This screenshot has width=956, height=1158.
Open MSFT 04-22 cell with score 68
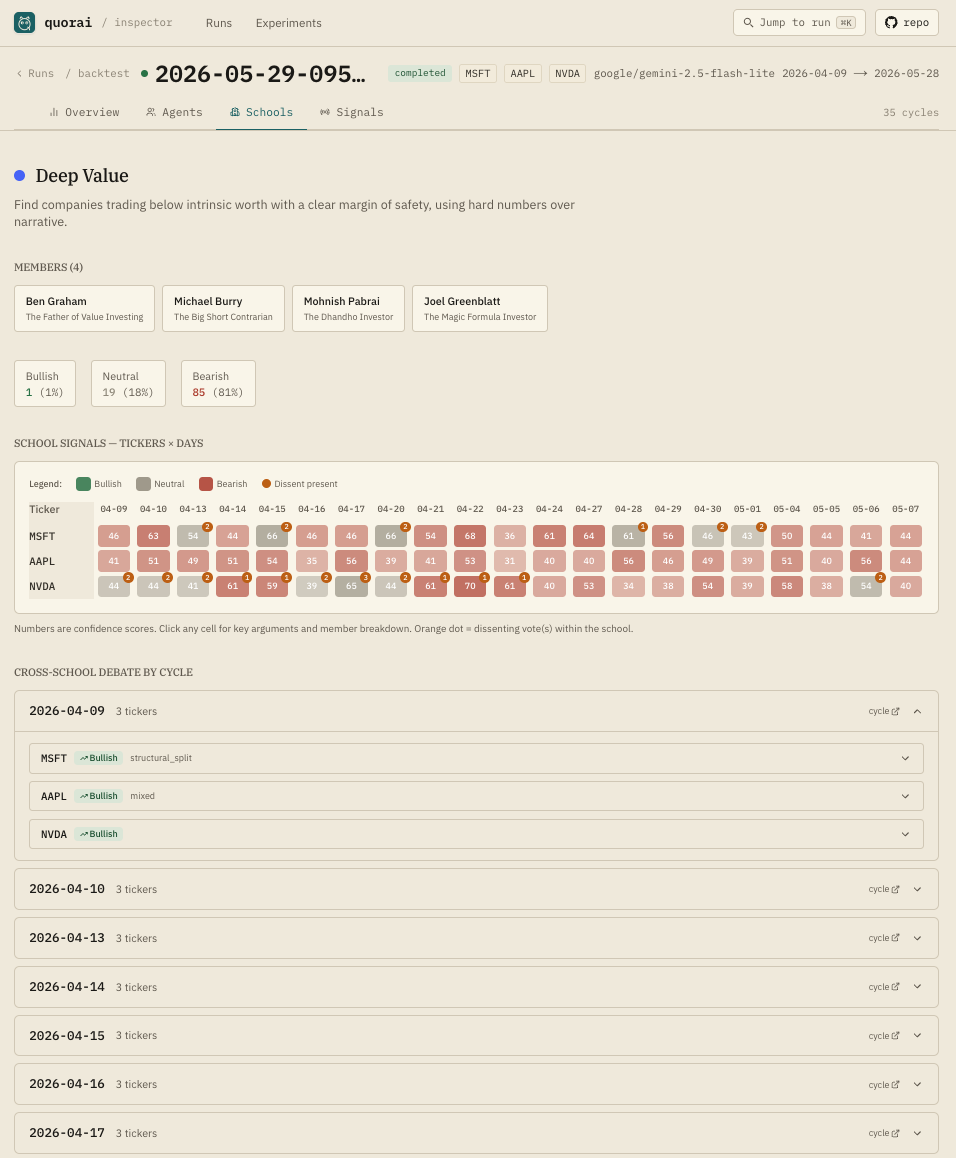click(470, 536)
